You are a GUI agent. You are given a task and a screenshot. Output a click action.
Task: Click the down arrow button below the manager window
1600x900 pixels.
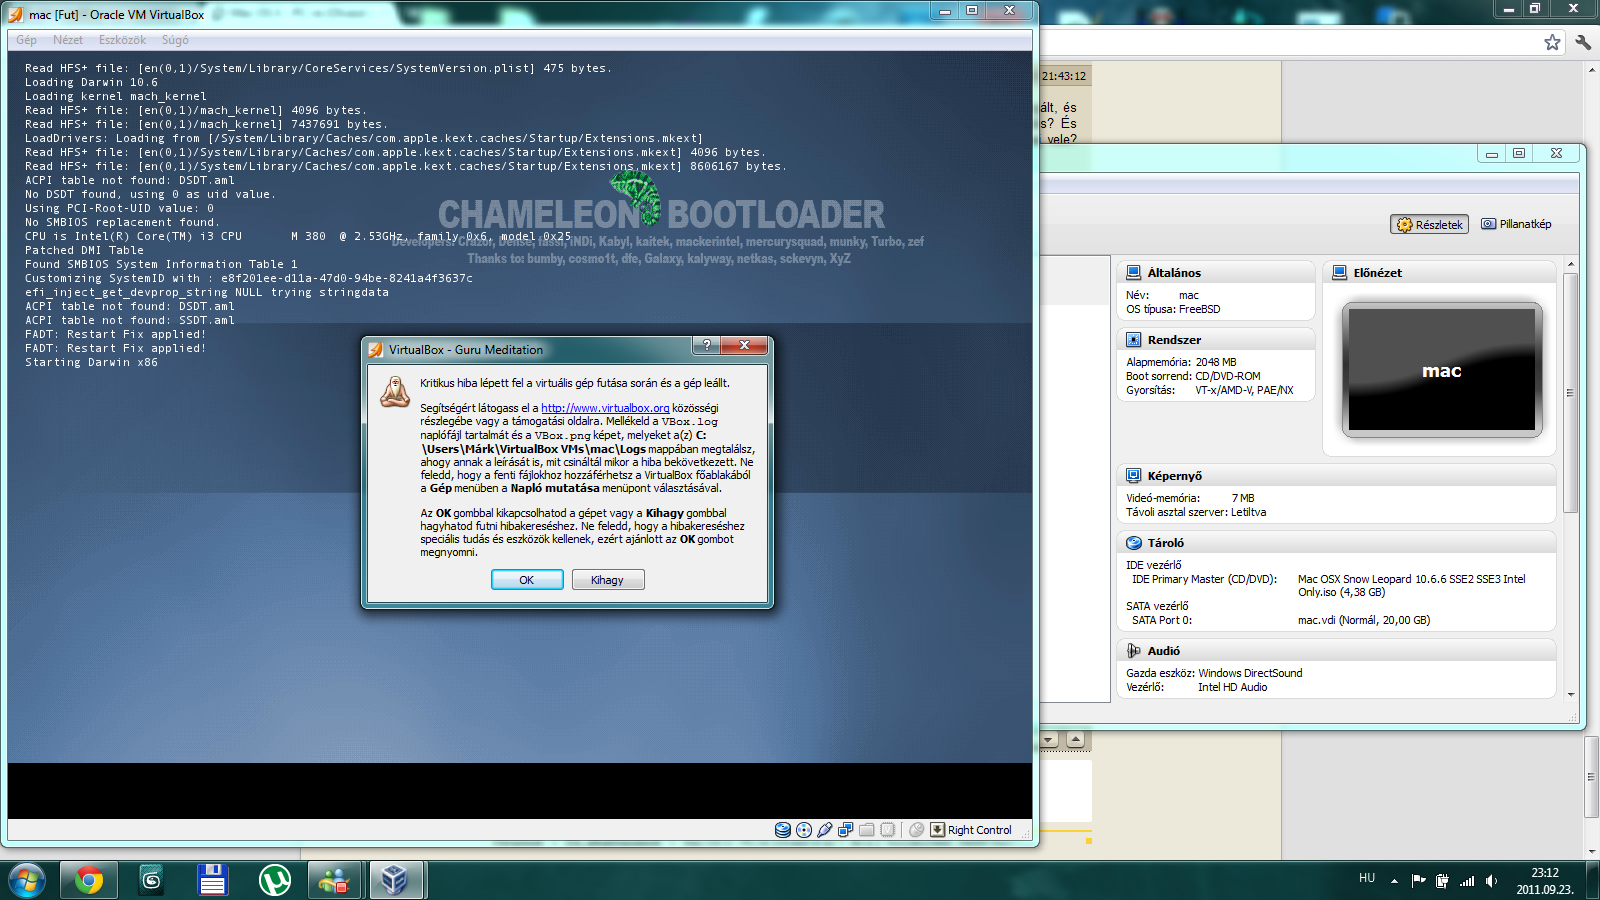click(1049, 740)
